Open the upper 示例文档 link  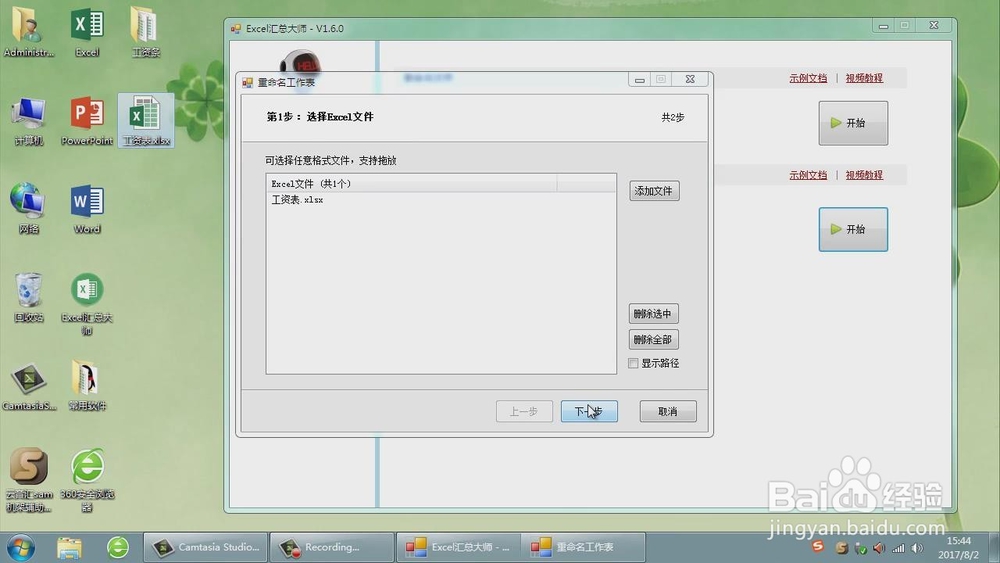[x=808, y=78]
